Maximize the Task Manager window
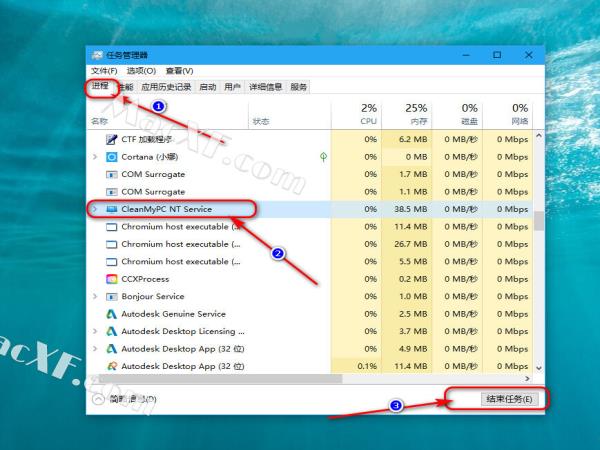The image size is (600, 450). tap(497, 55)
